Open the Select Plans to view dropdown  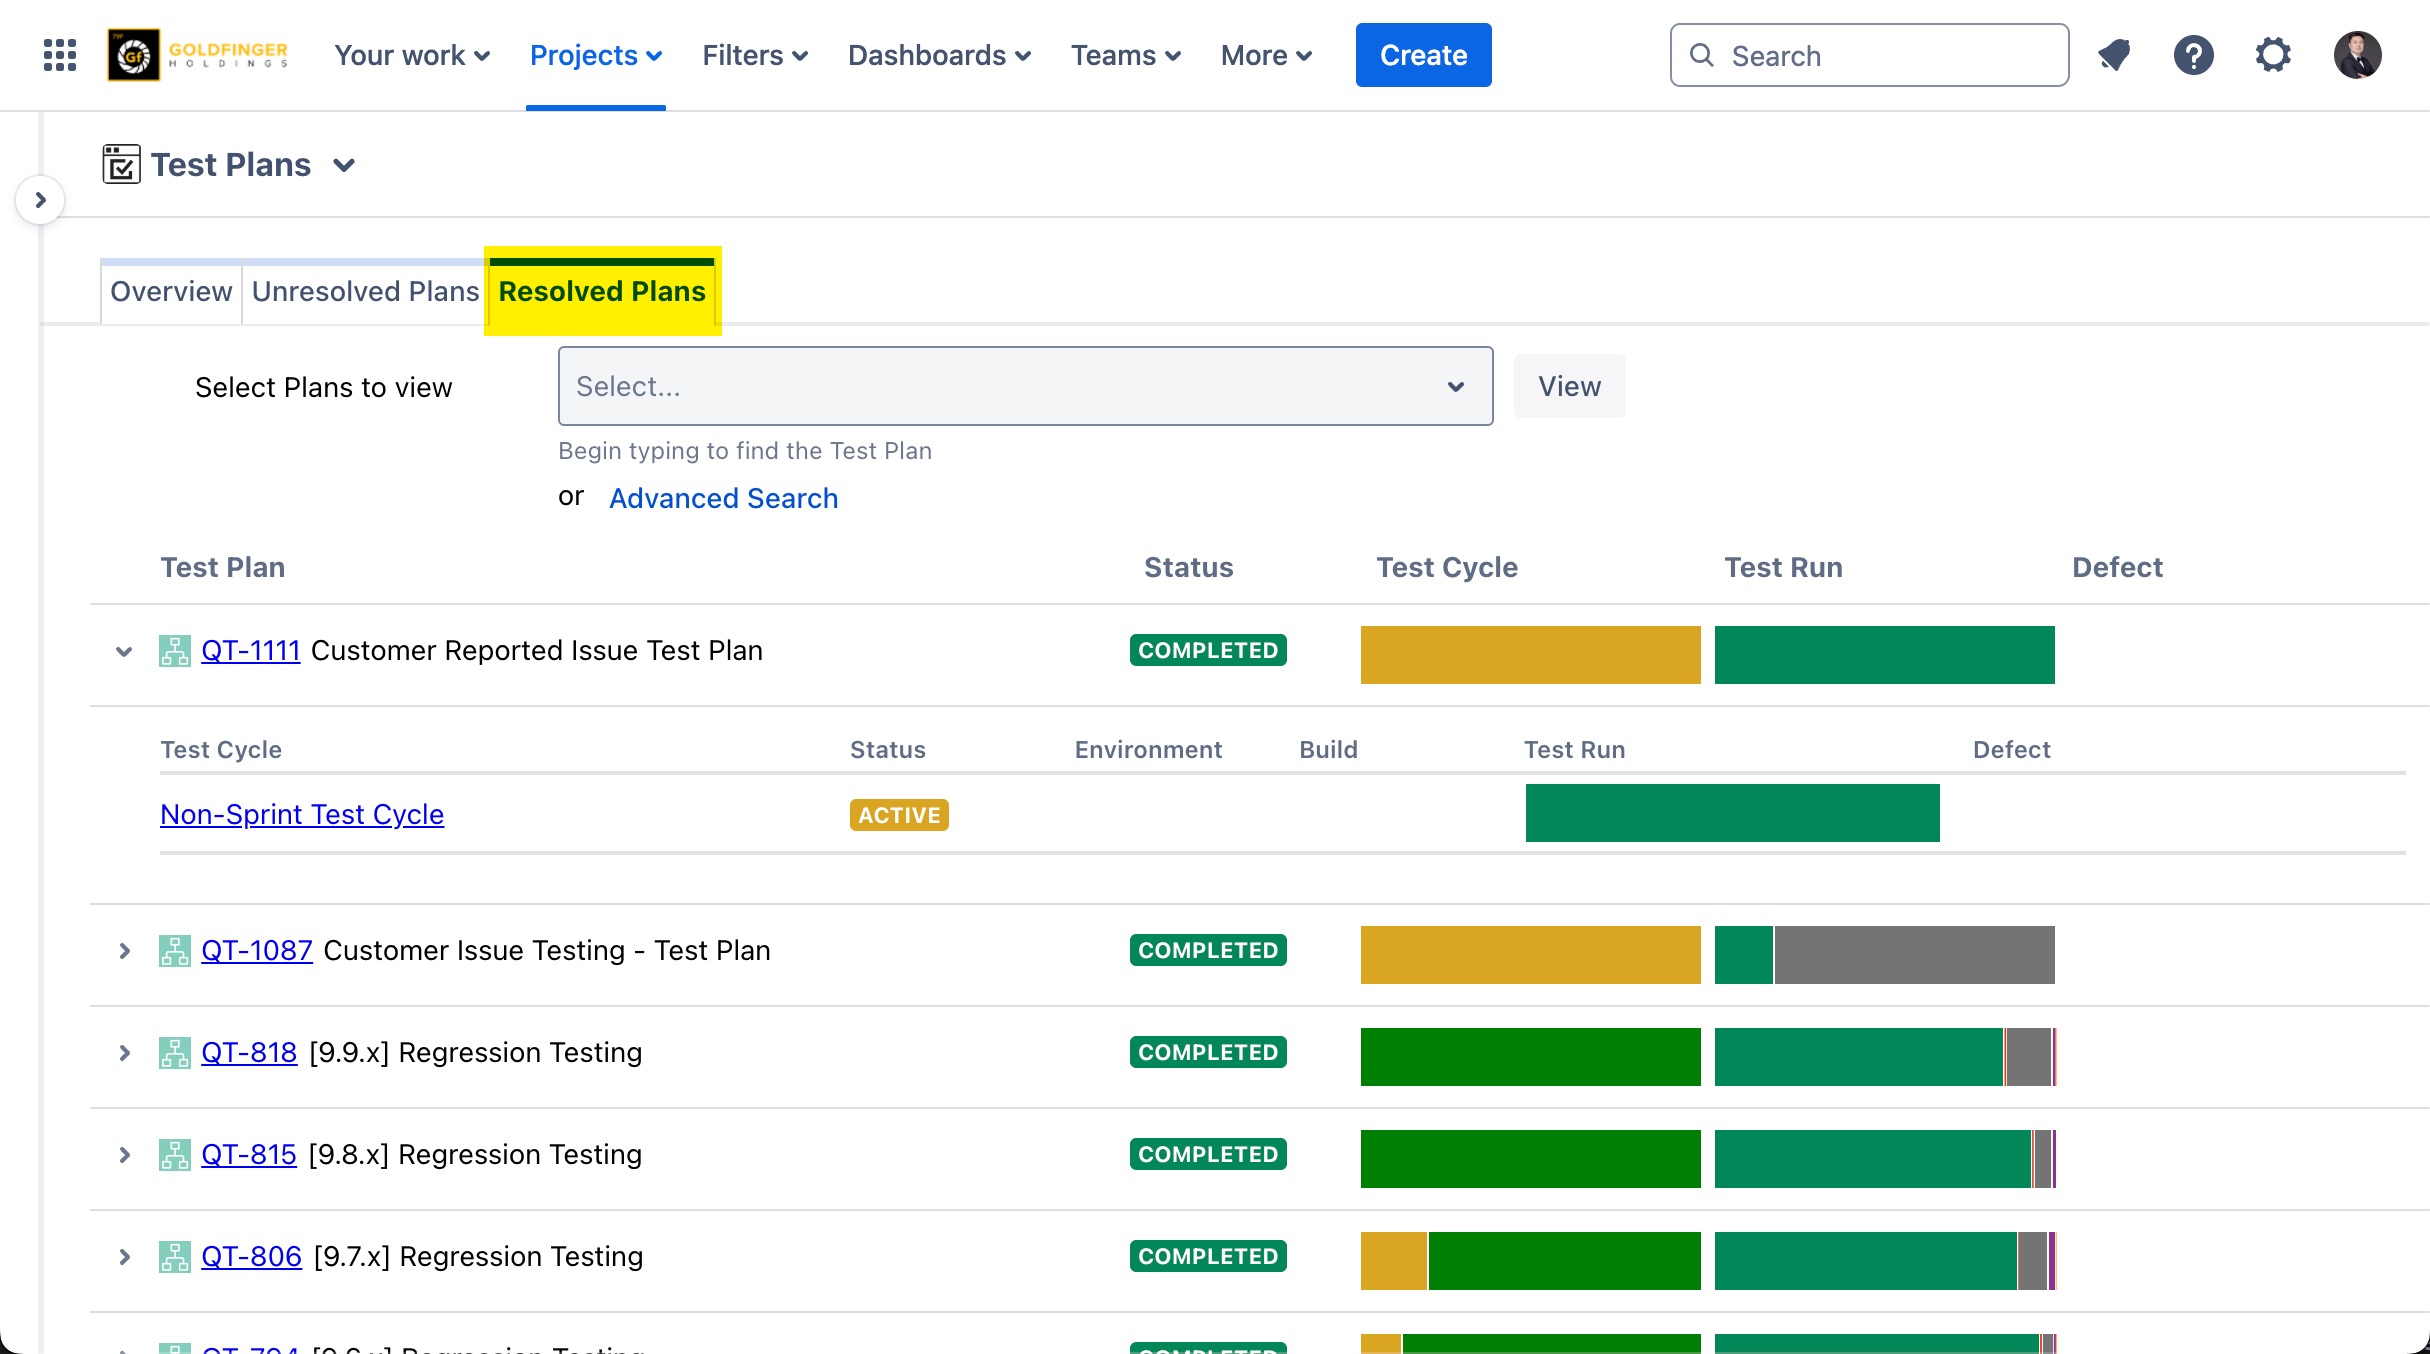[1025, 386]
